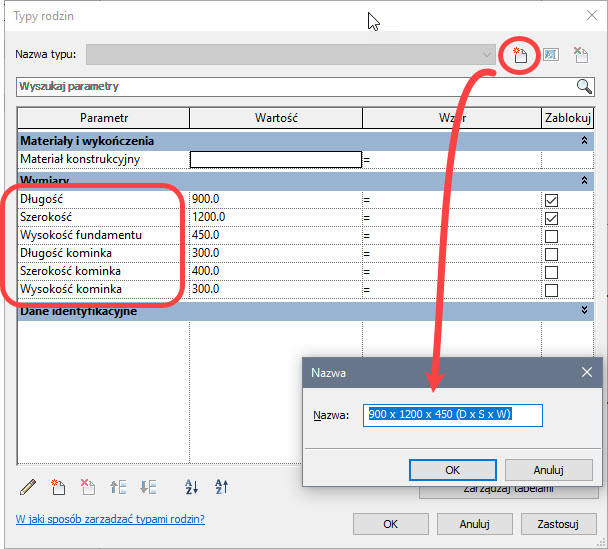Click the Nazwa text input field

pos(453,415)
